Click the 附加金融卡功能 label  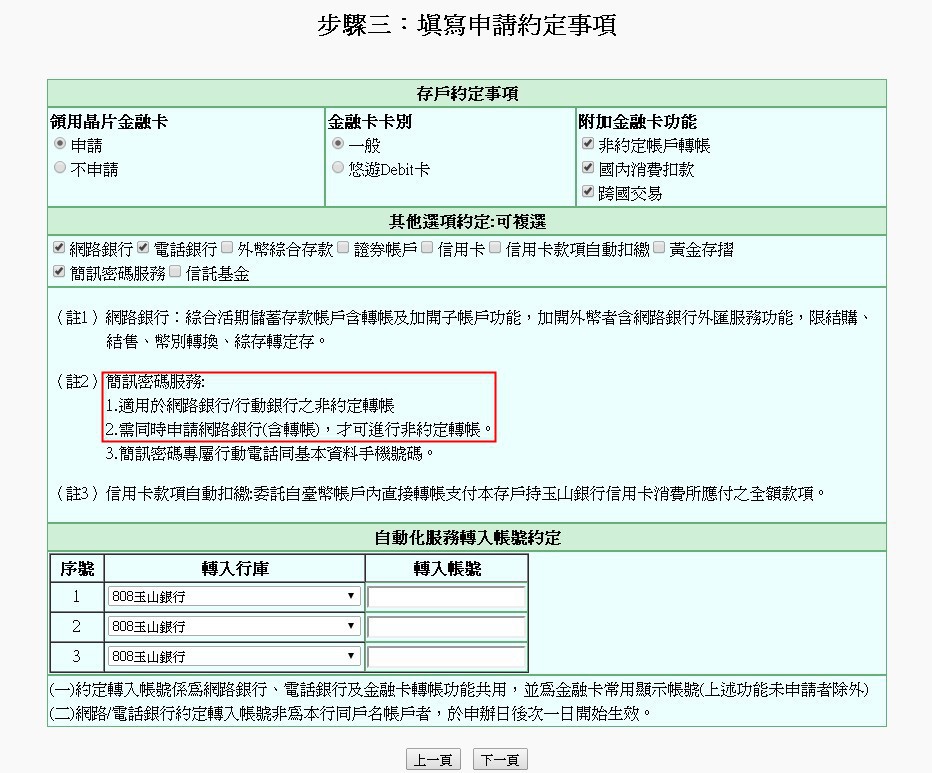[638, 122]
